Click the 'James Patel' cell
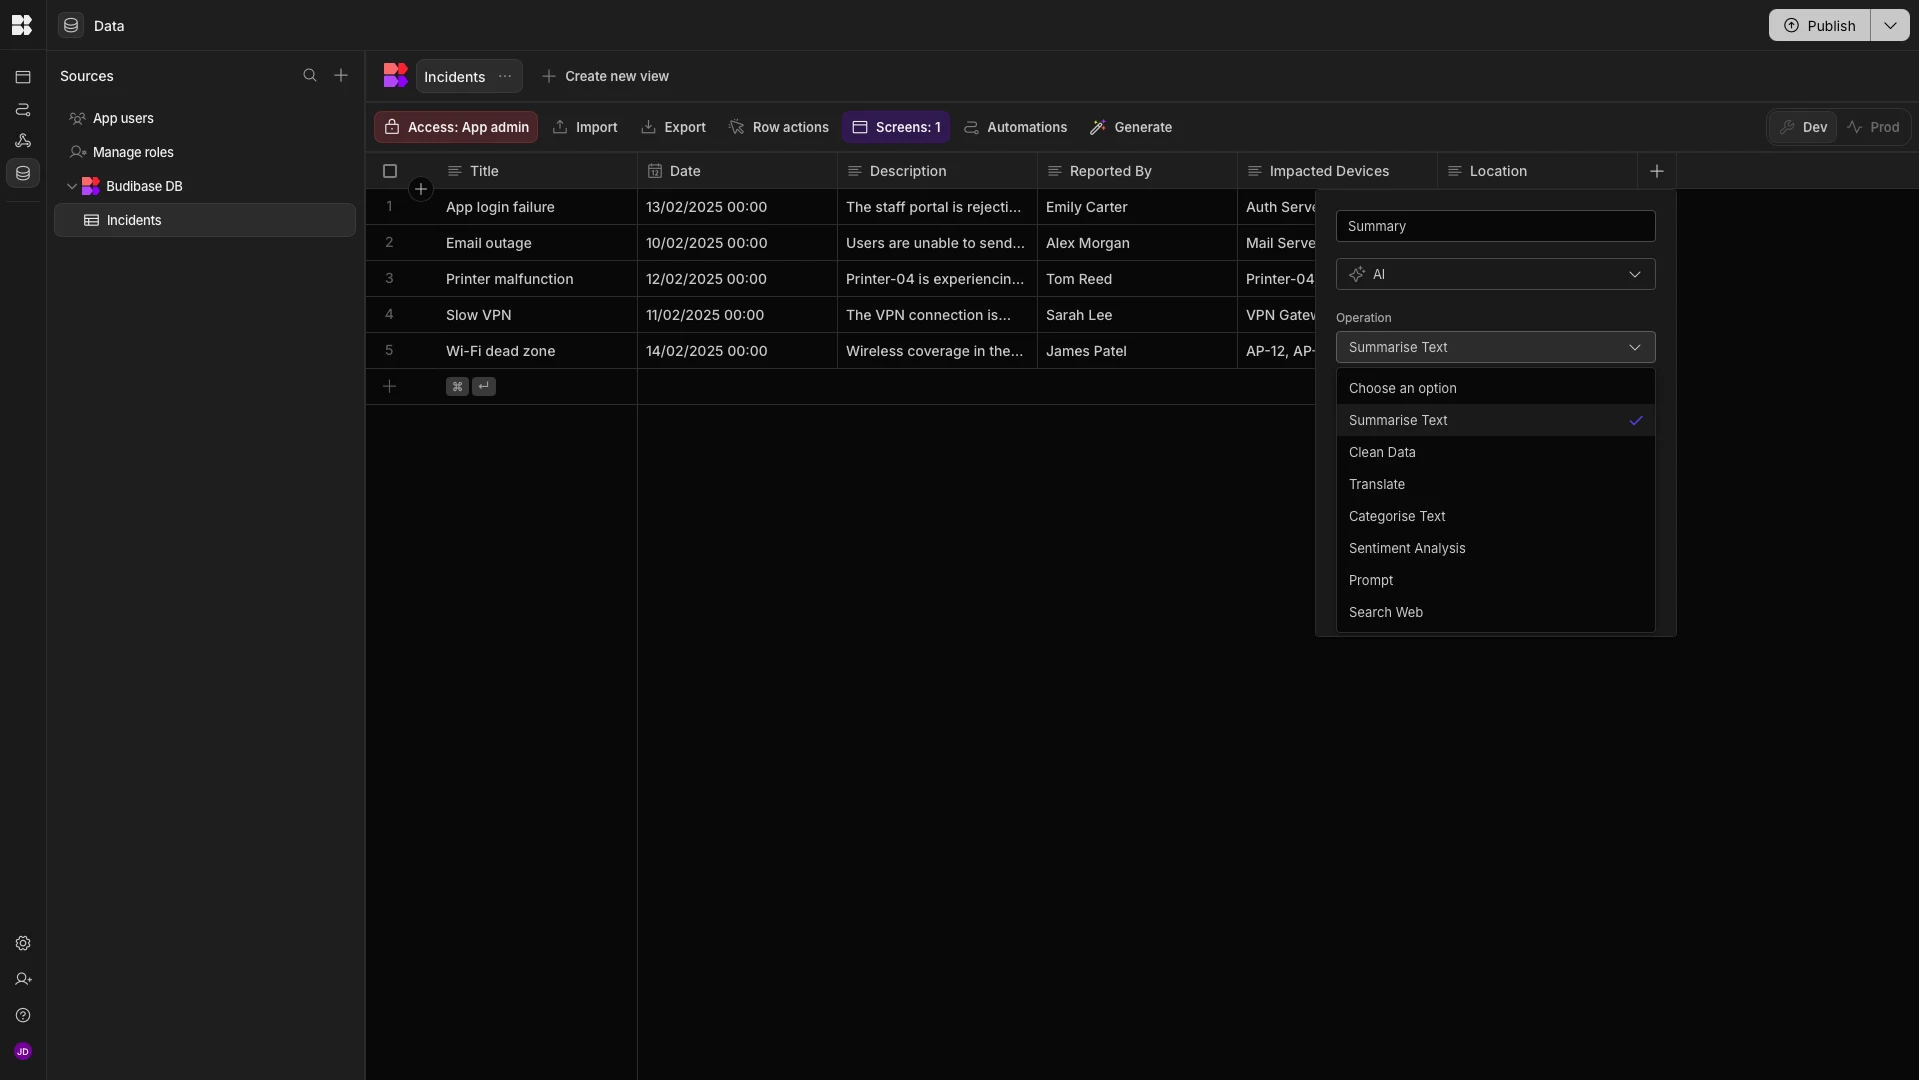 click(x=1137, y=351)
